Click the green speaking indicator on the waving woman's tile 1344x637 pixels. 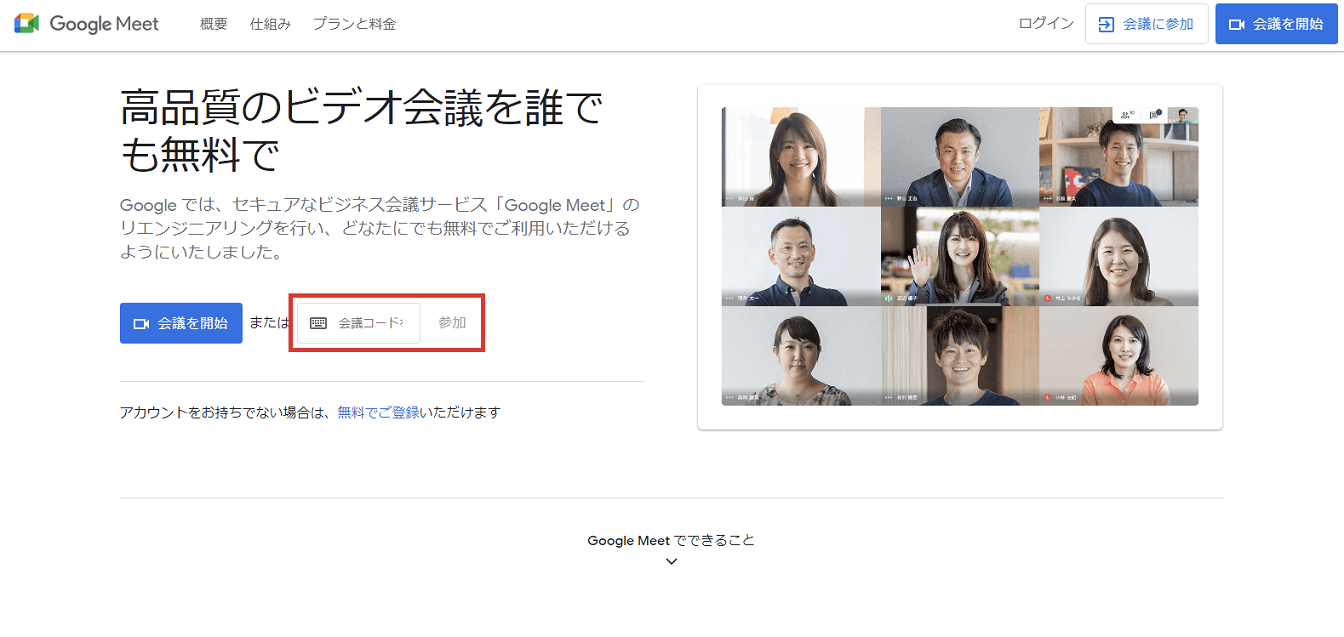pos(888,298)
